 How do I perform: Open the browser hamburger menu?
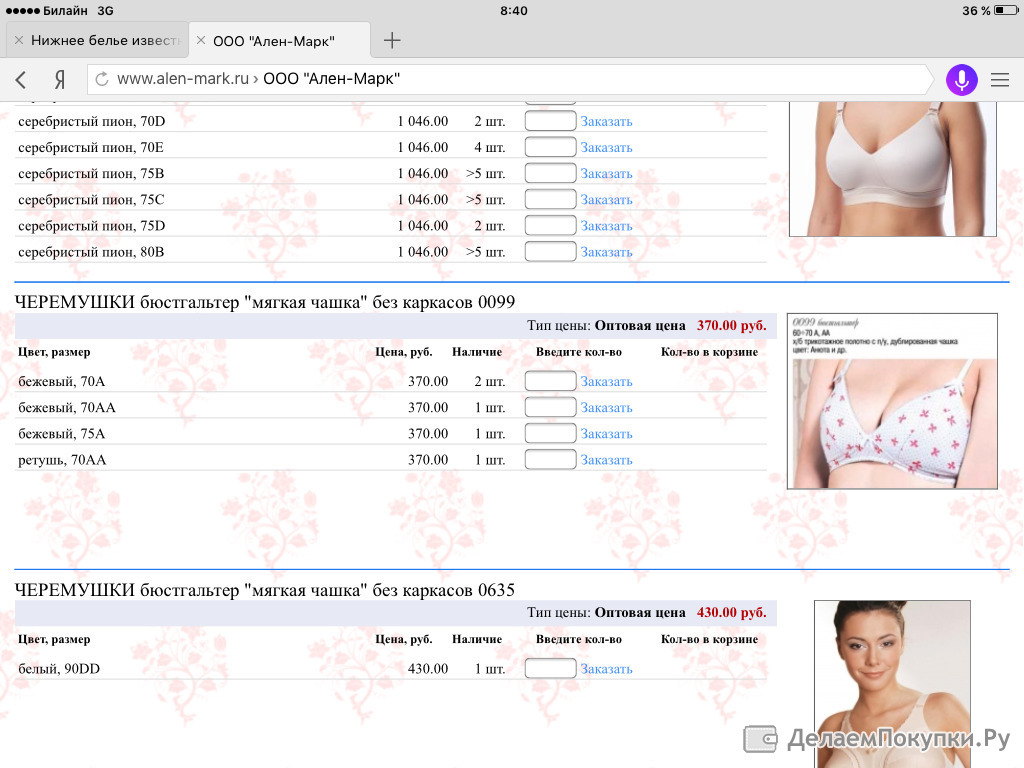point(1000,80)
